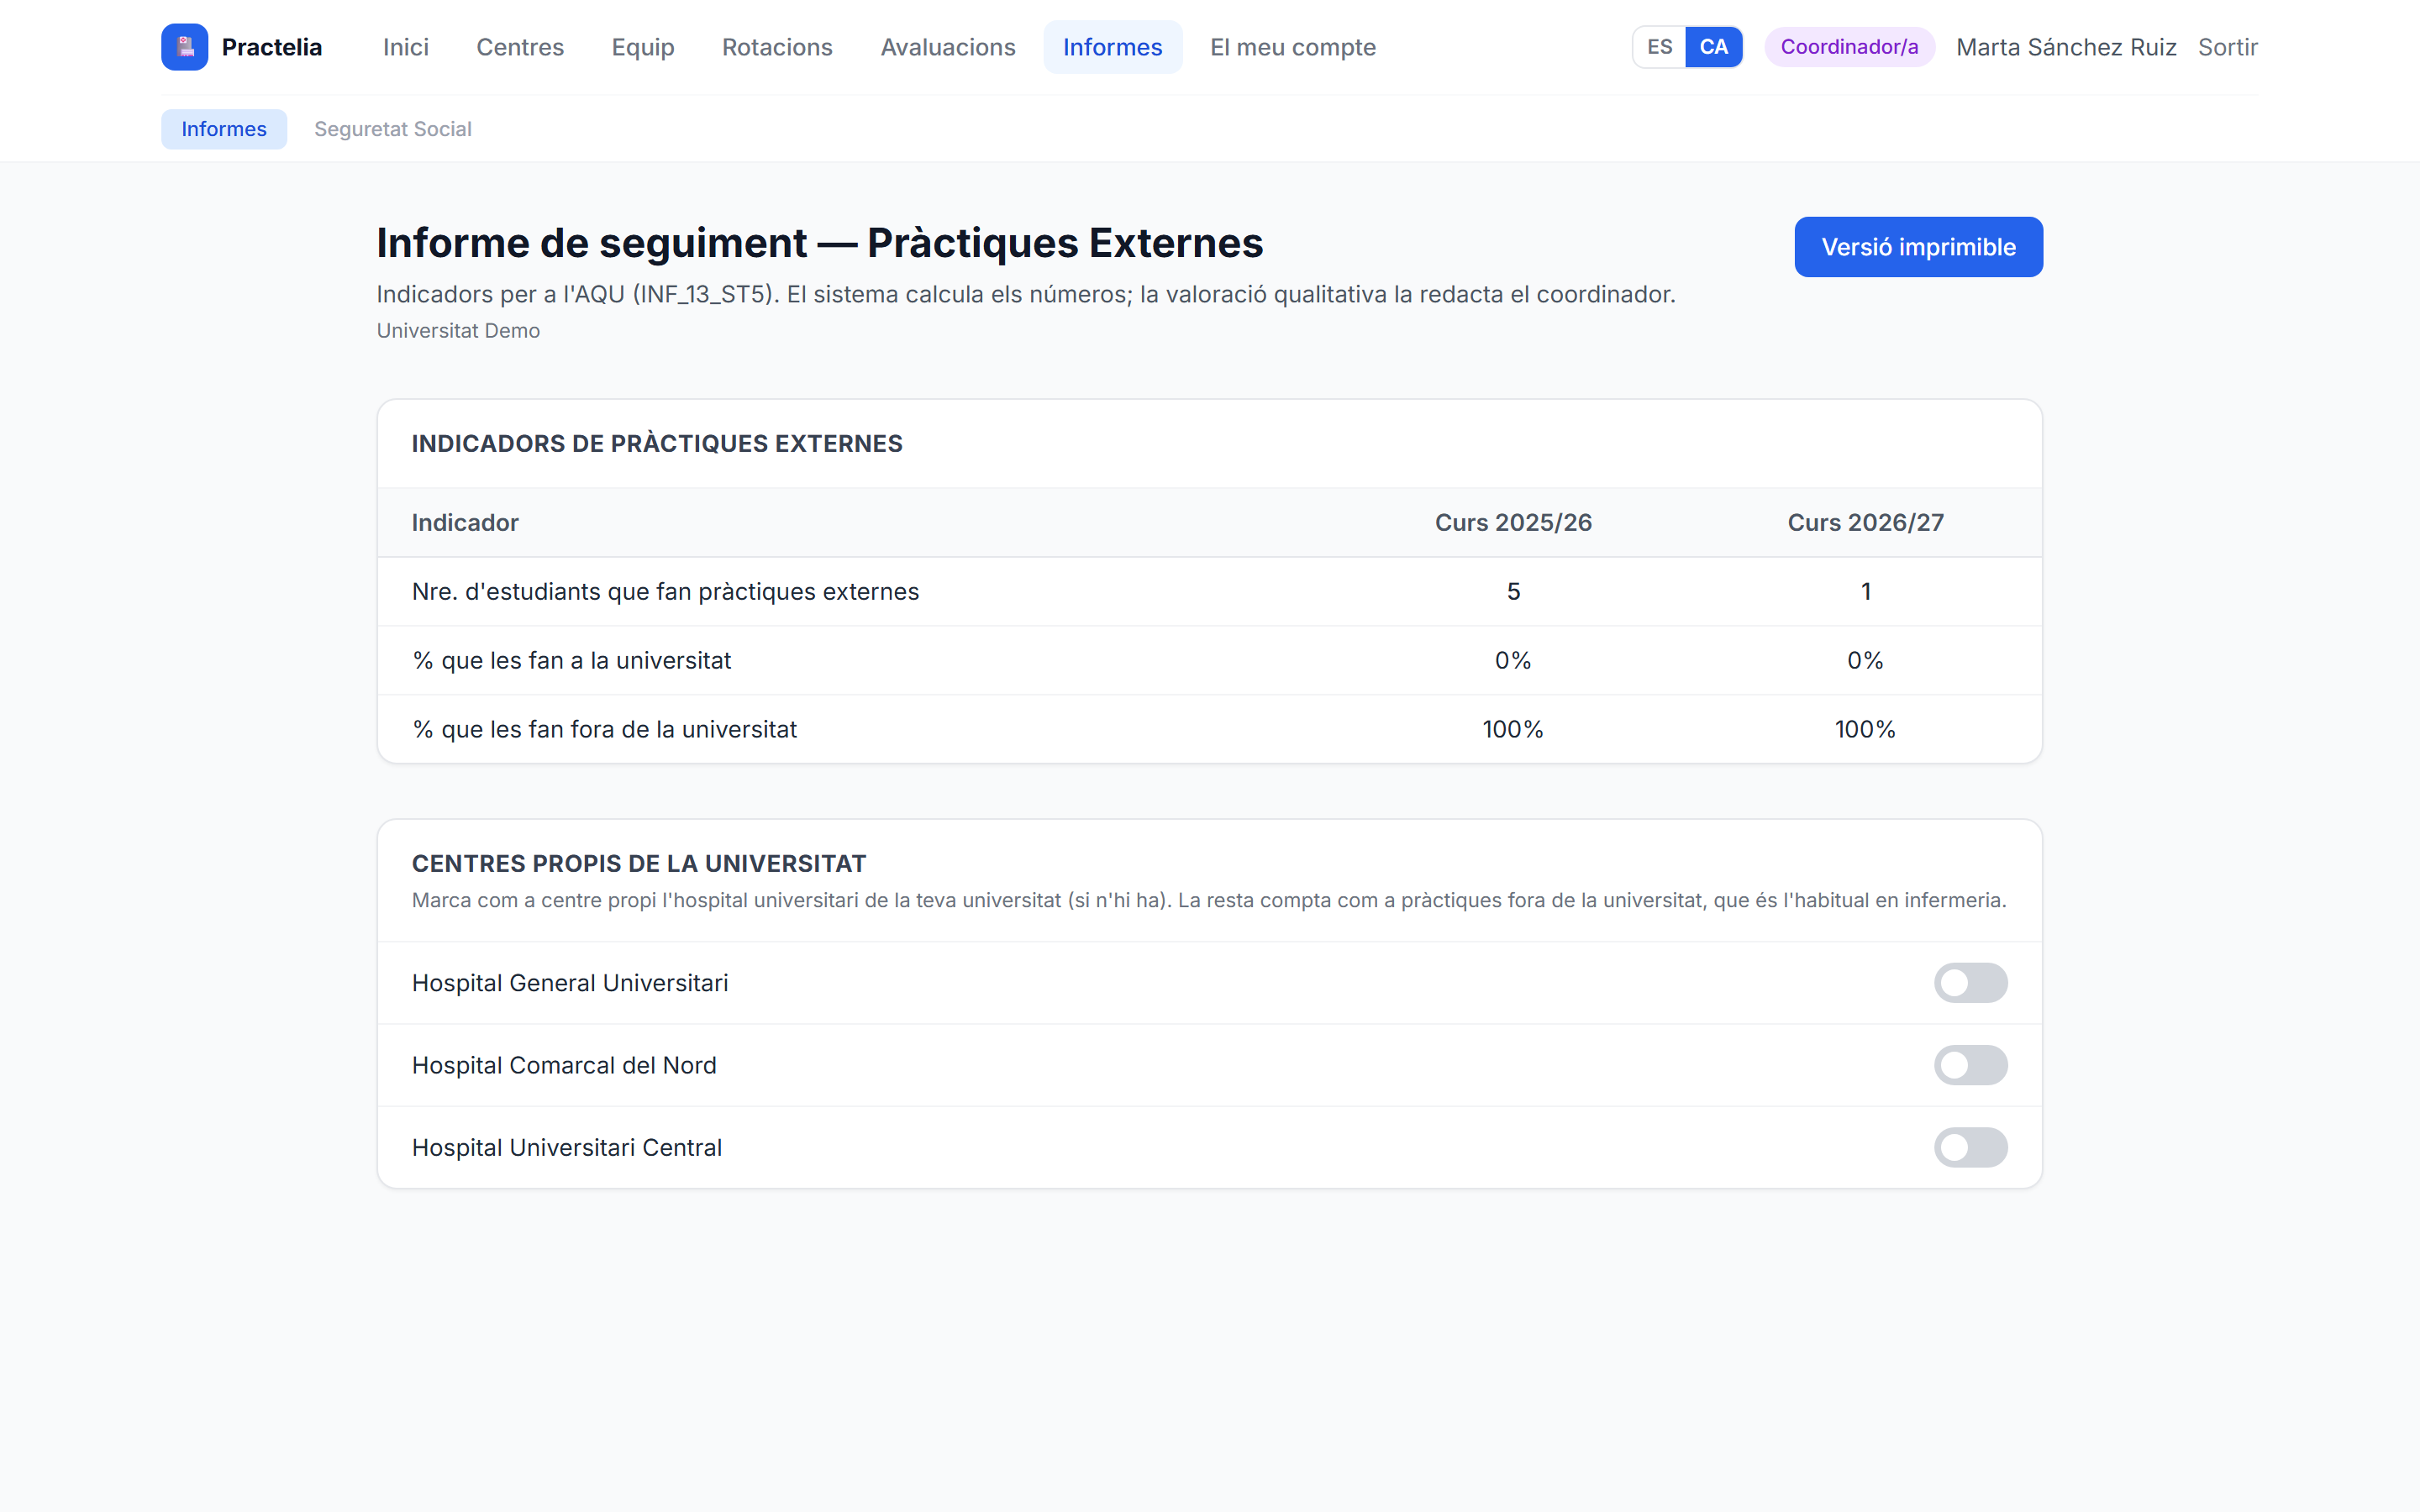2420x1512 pixels.
Task: Open El meu compte
Action: 1293,47
